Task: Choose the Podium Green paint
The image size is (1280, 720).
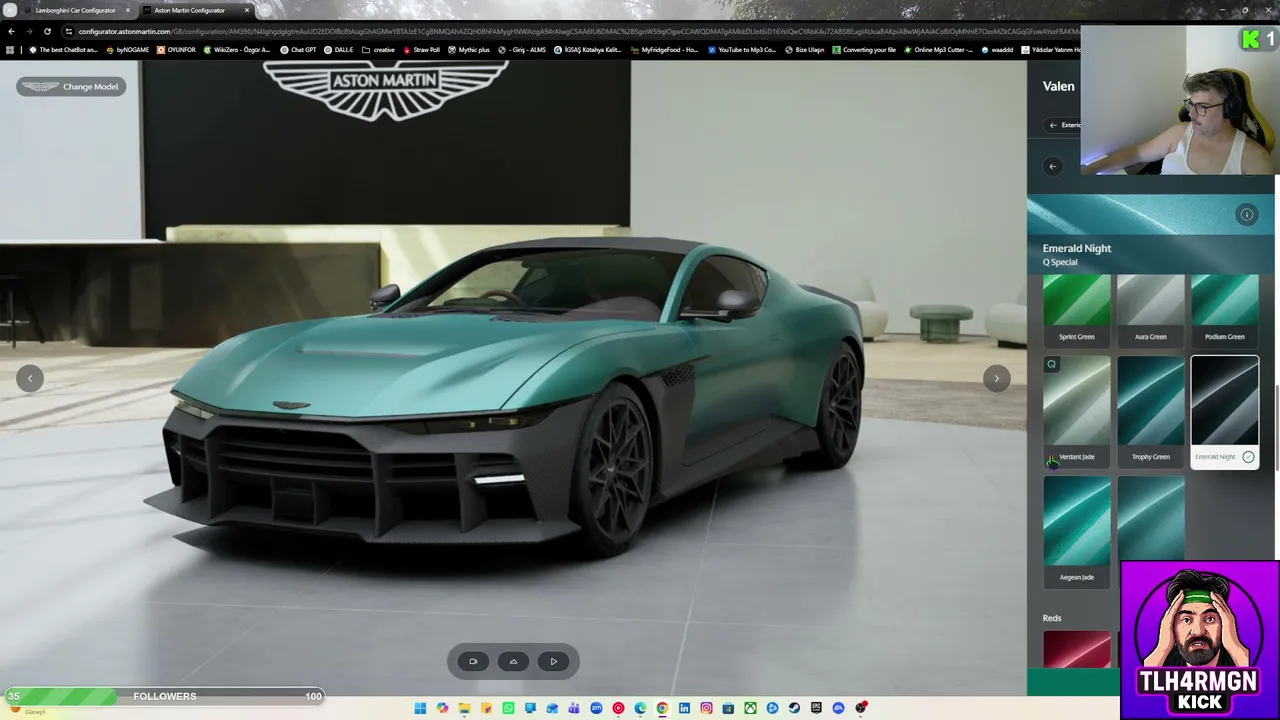Action: pos(1225,310)
